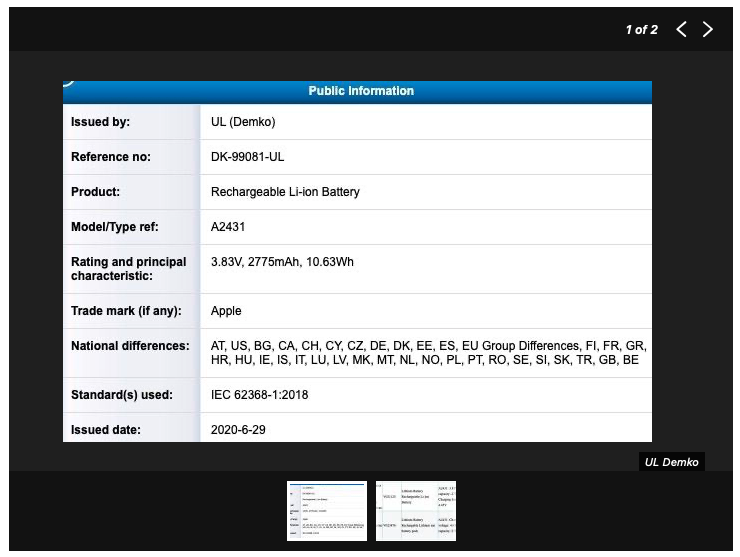Click the country code list starting 'AT, US, BG'
The height and width of the screenshot is (557, 740).
point(429,353)
